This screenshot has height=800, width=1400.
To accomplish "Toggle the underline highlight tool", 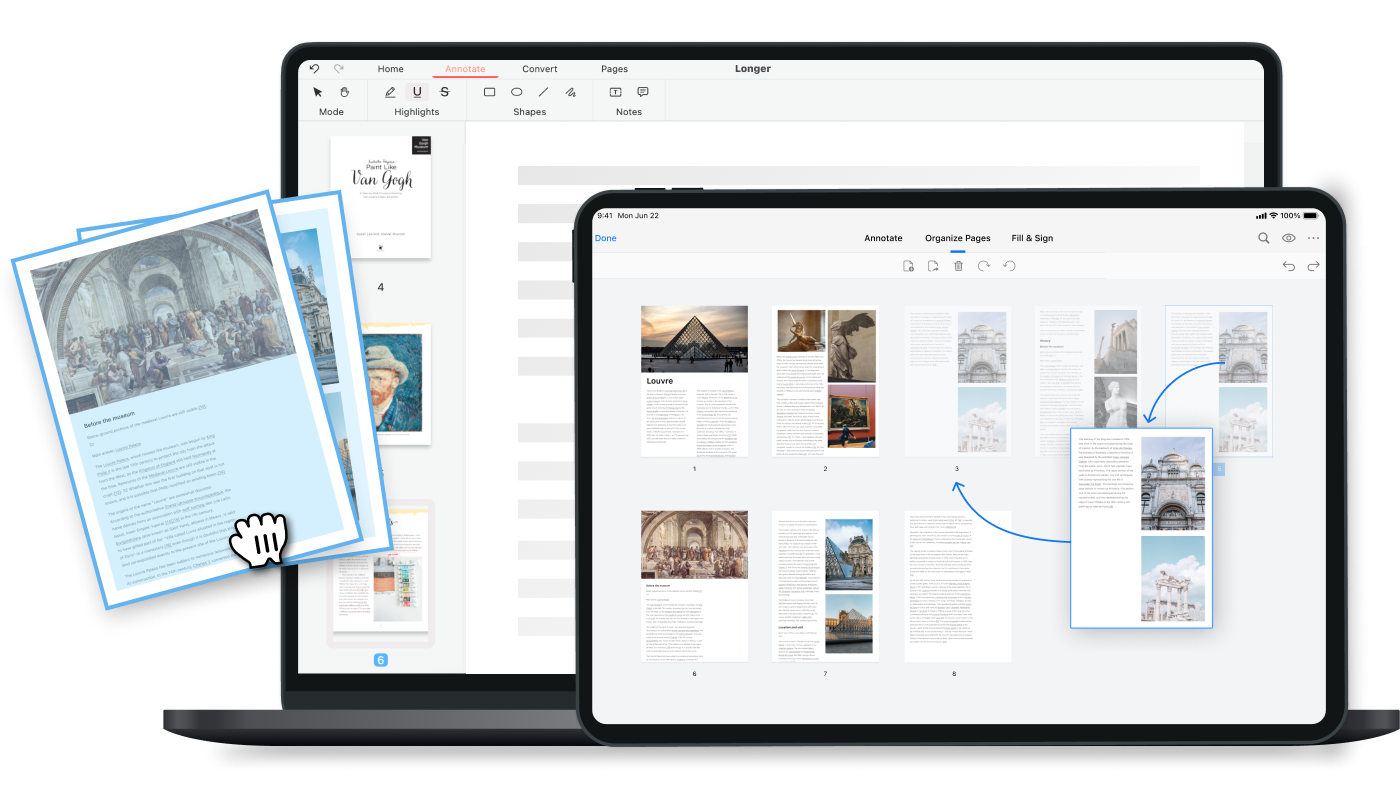I will (x=417, y=92).
